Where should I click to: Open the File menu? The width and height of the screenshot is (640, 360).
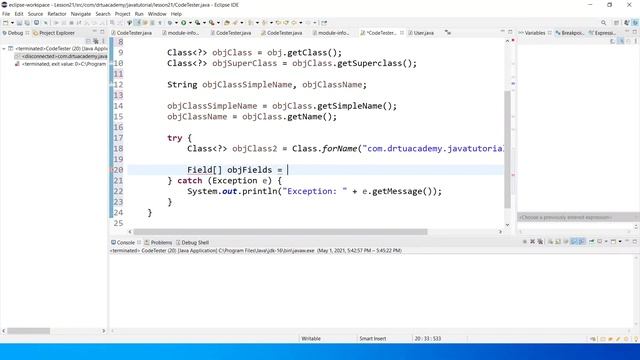[x=6, y=14]
